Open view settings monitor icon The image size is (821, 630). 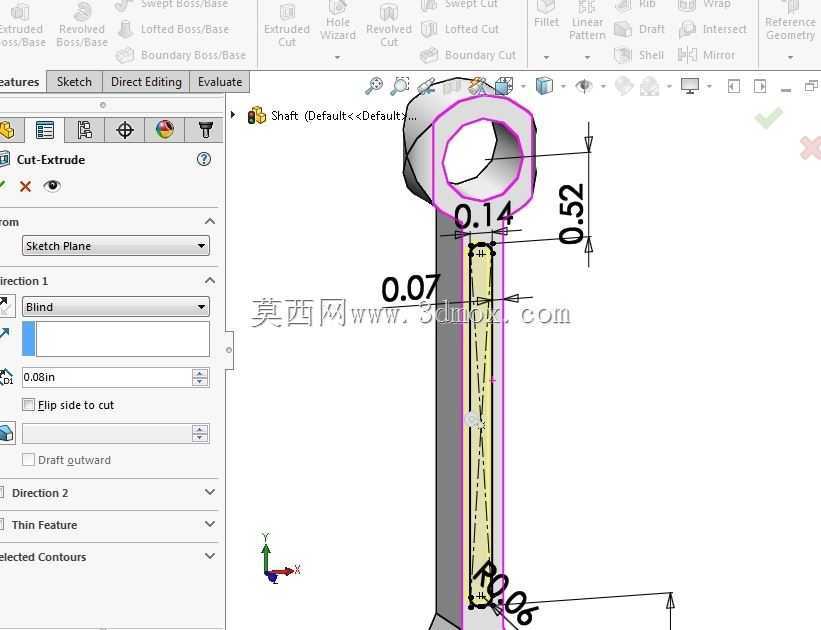690,85
